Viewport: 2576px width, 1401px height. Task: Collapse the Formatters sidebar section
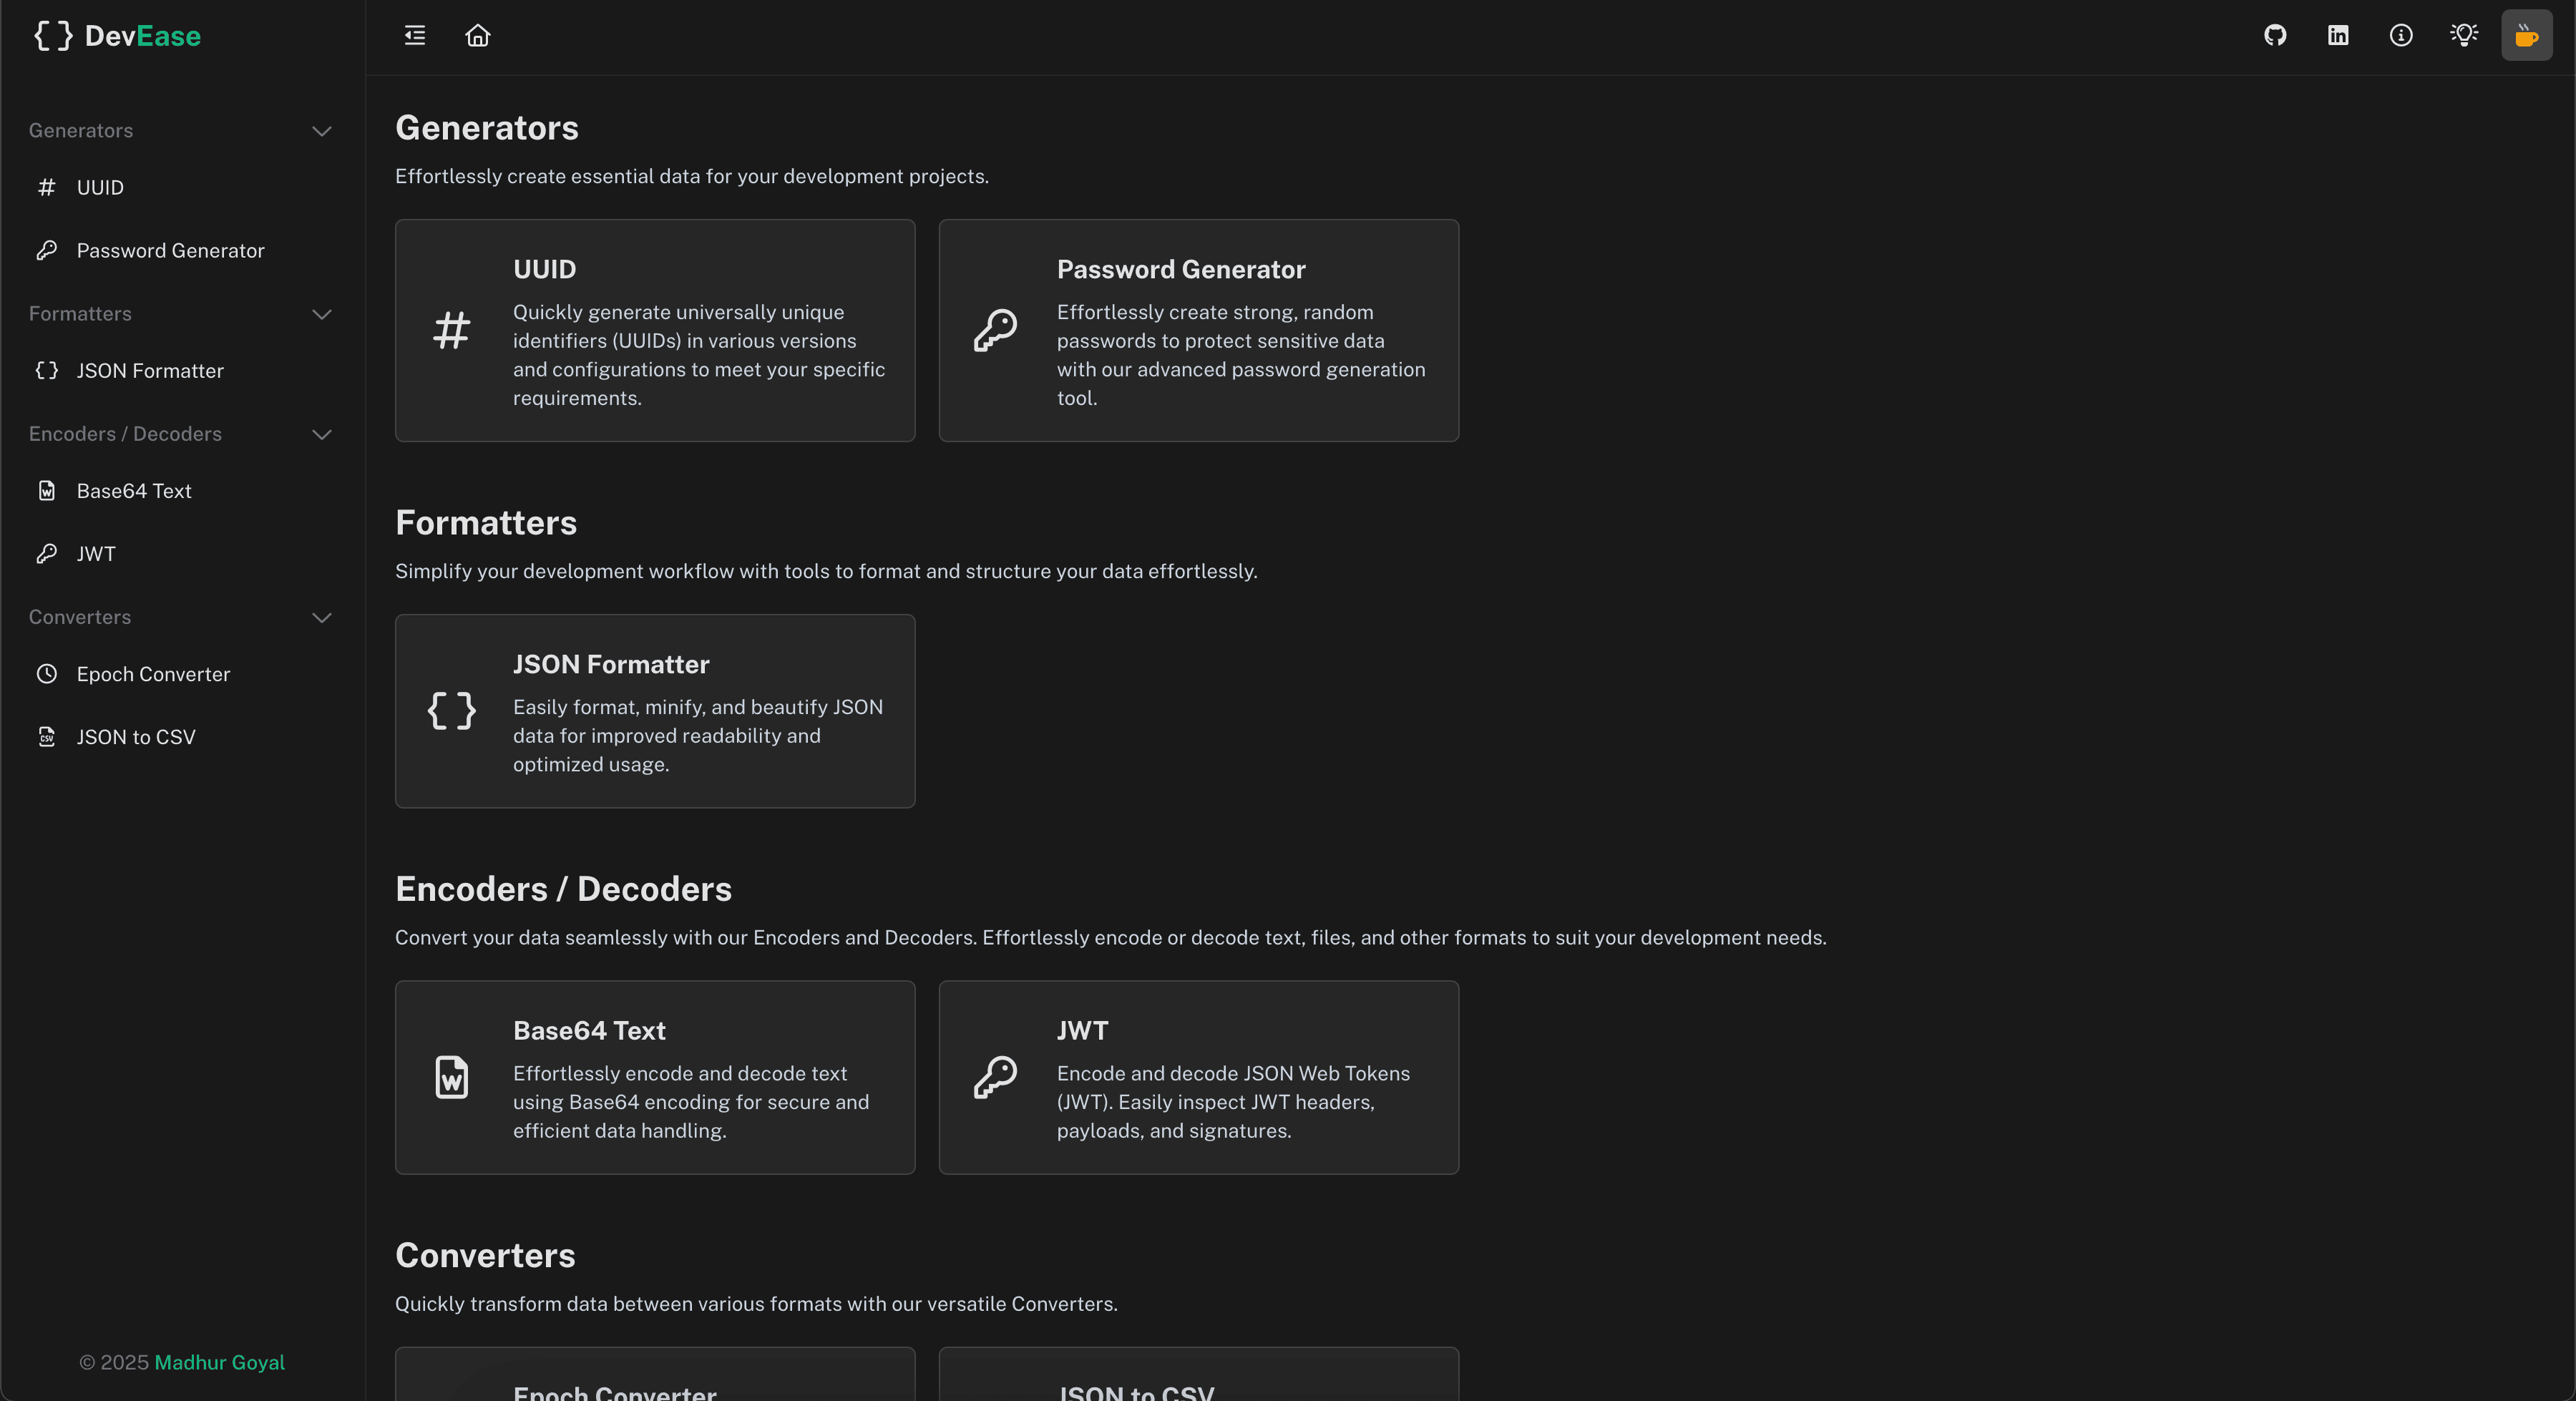tap(321, 314)
